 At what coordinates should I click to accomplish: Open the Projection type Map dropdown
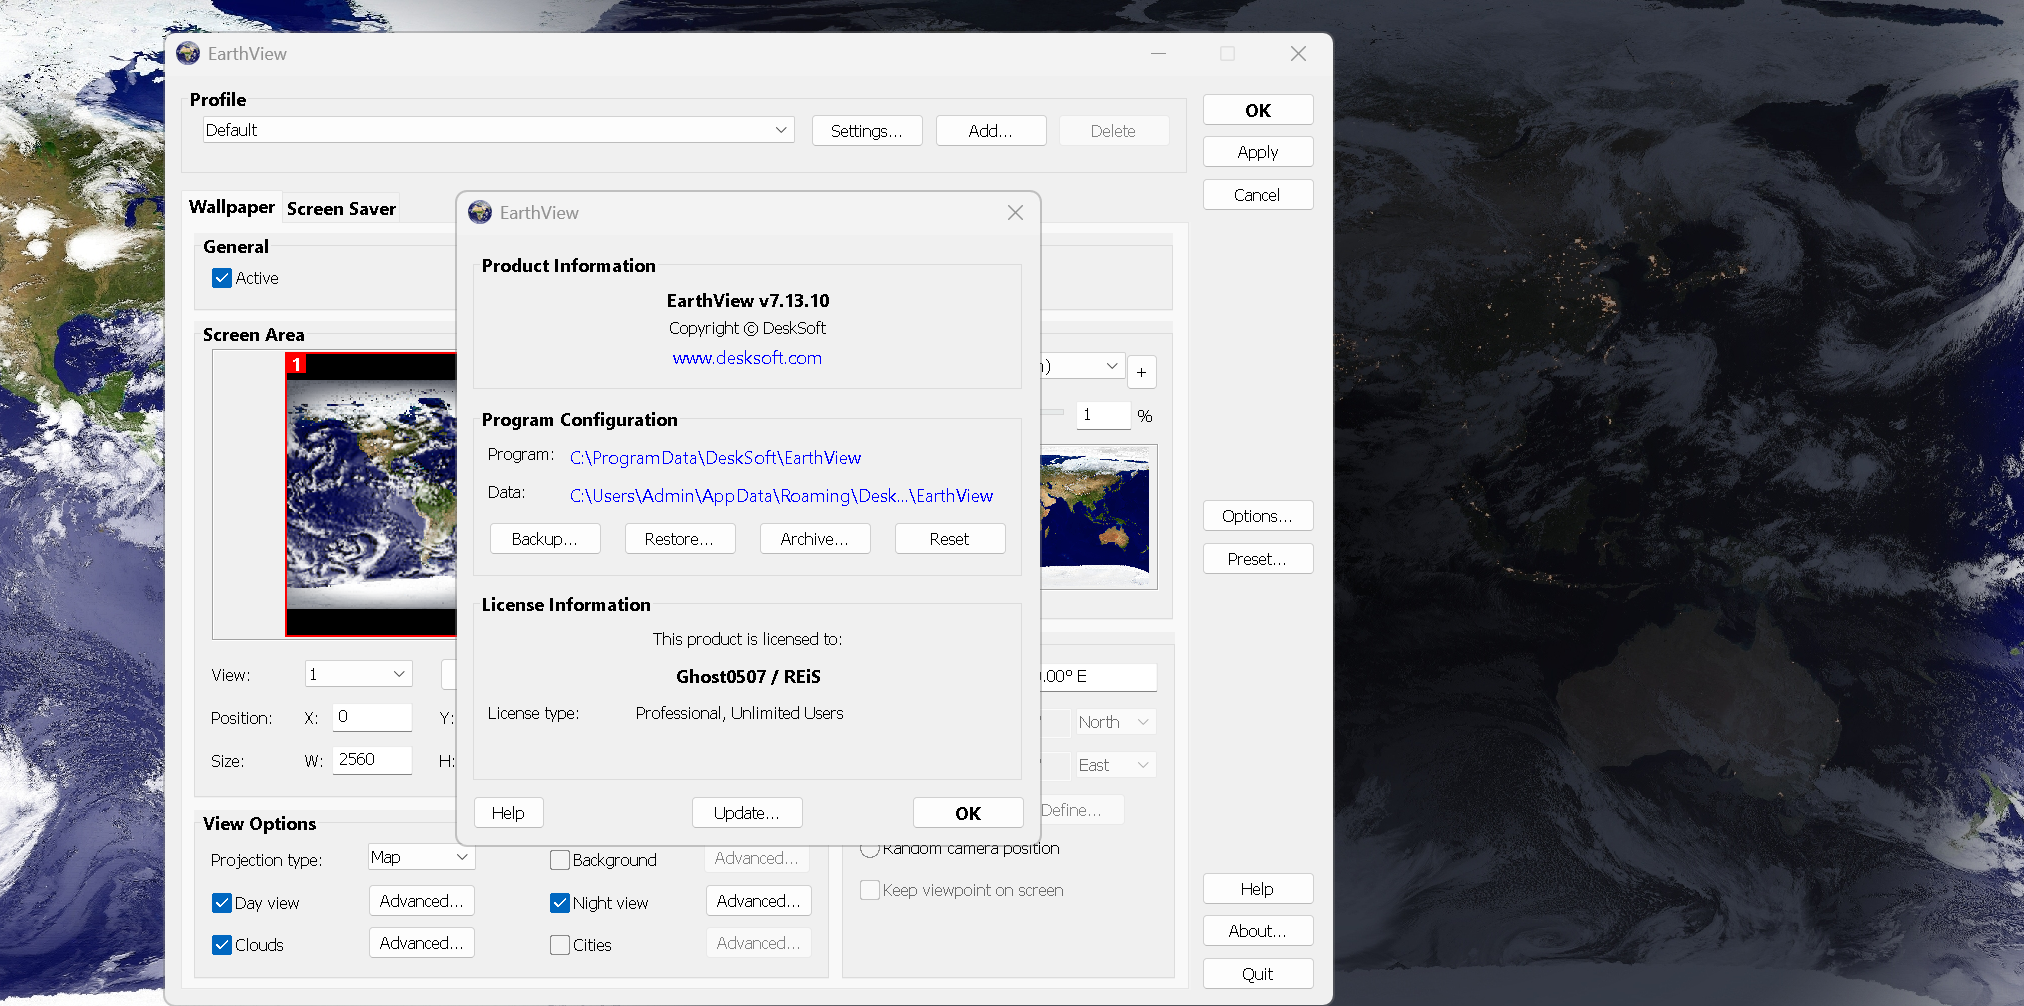tap(461, 857)
